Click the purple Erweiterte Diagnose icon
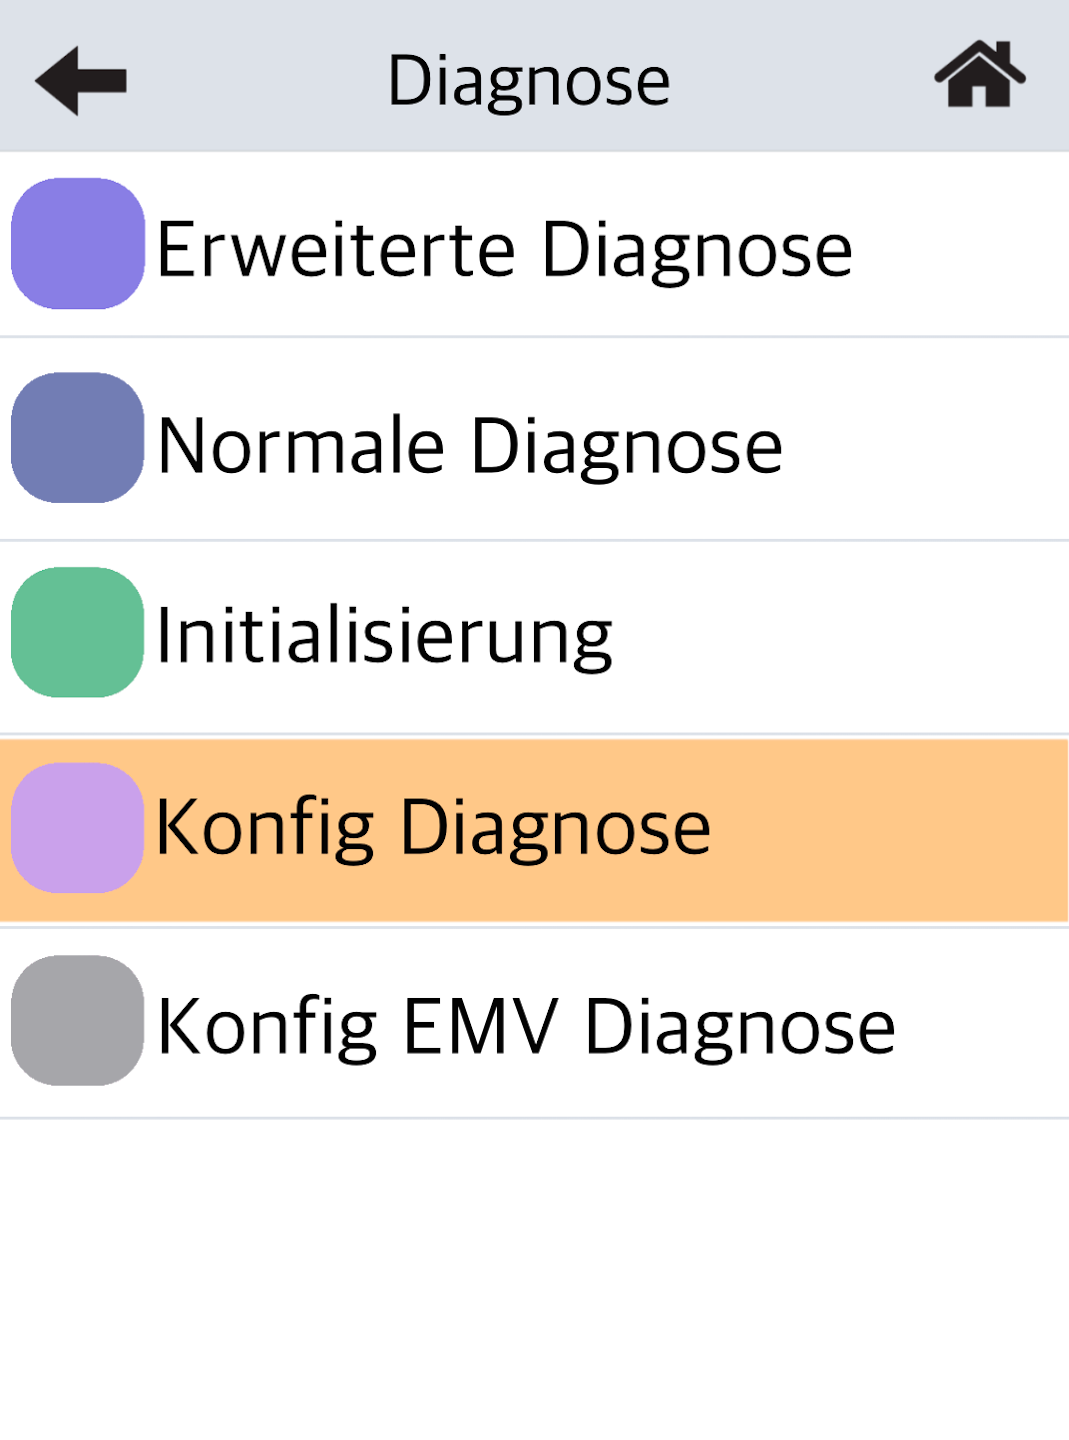1069x1440 pixels. pyautogui.click(x=78, y=244)
